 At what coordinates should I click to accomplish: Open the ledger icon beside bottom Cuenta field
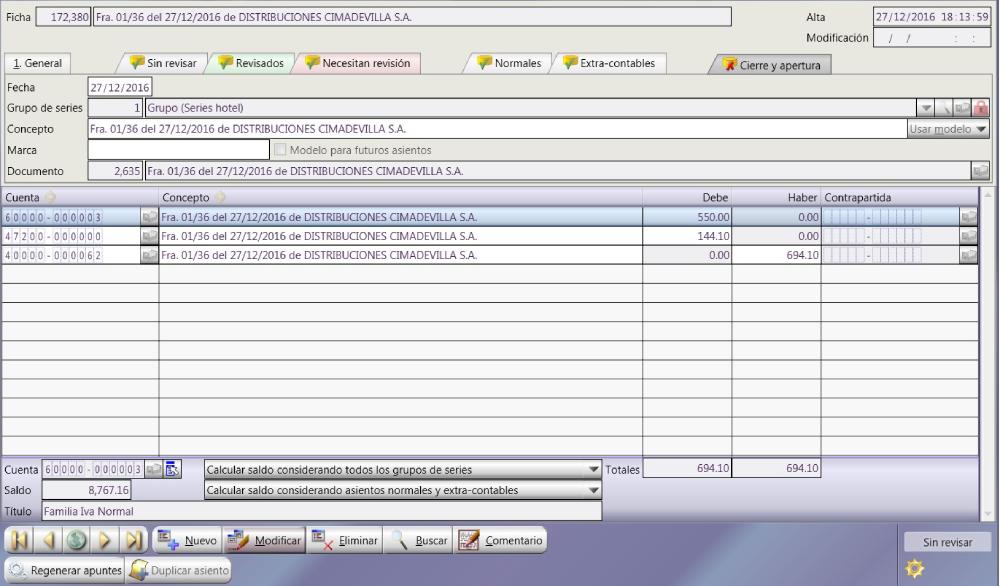(172, 469)
